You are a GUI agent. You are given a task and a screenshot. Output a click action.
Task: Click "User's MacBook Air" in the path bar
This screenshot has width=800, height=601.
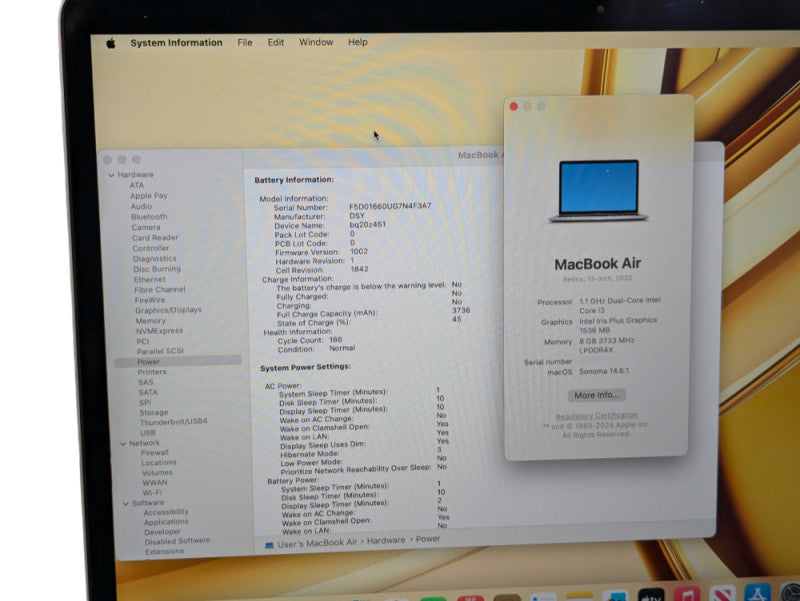point(317,543)
